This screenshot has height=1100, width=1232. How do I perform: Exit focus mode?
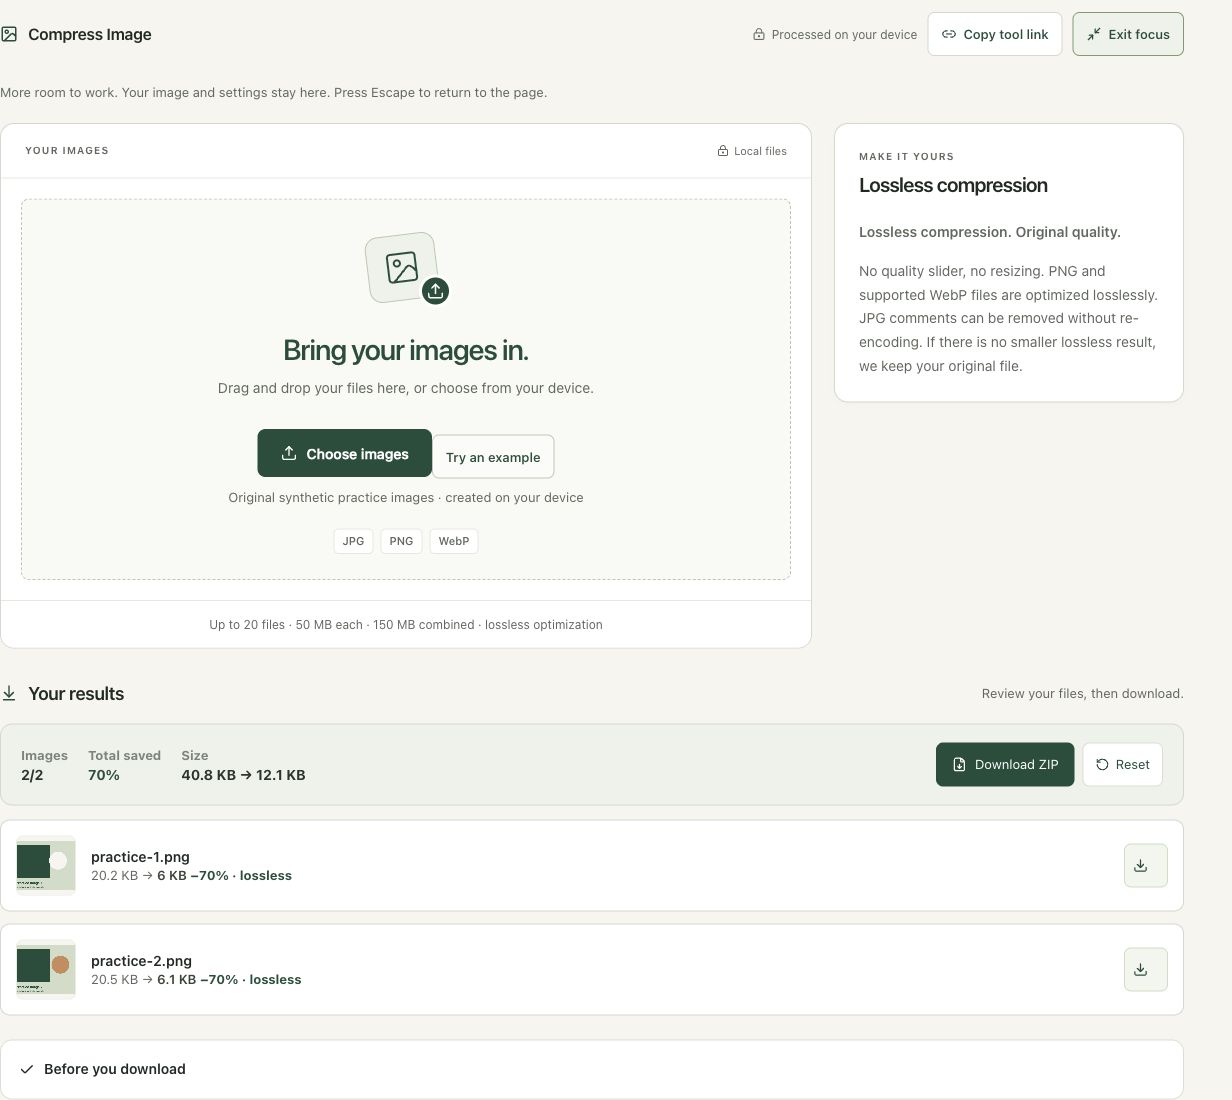click(1127, 34)
